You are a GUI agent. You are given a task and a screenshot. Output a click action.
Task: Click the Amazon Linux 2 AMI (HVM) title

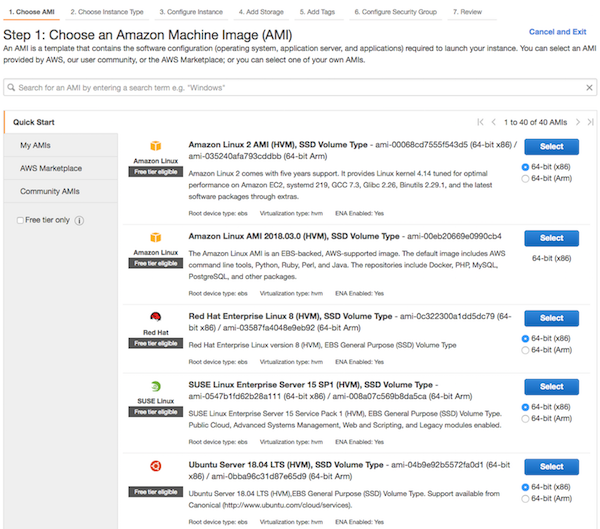[278, 145]
